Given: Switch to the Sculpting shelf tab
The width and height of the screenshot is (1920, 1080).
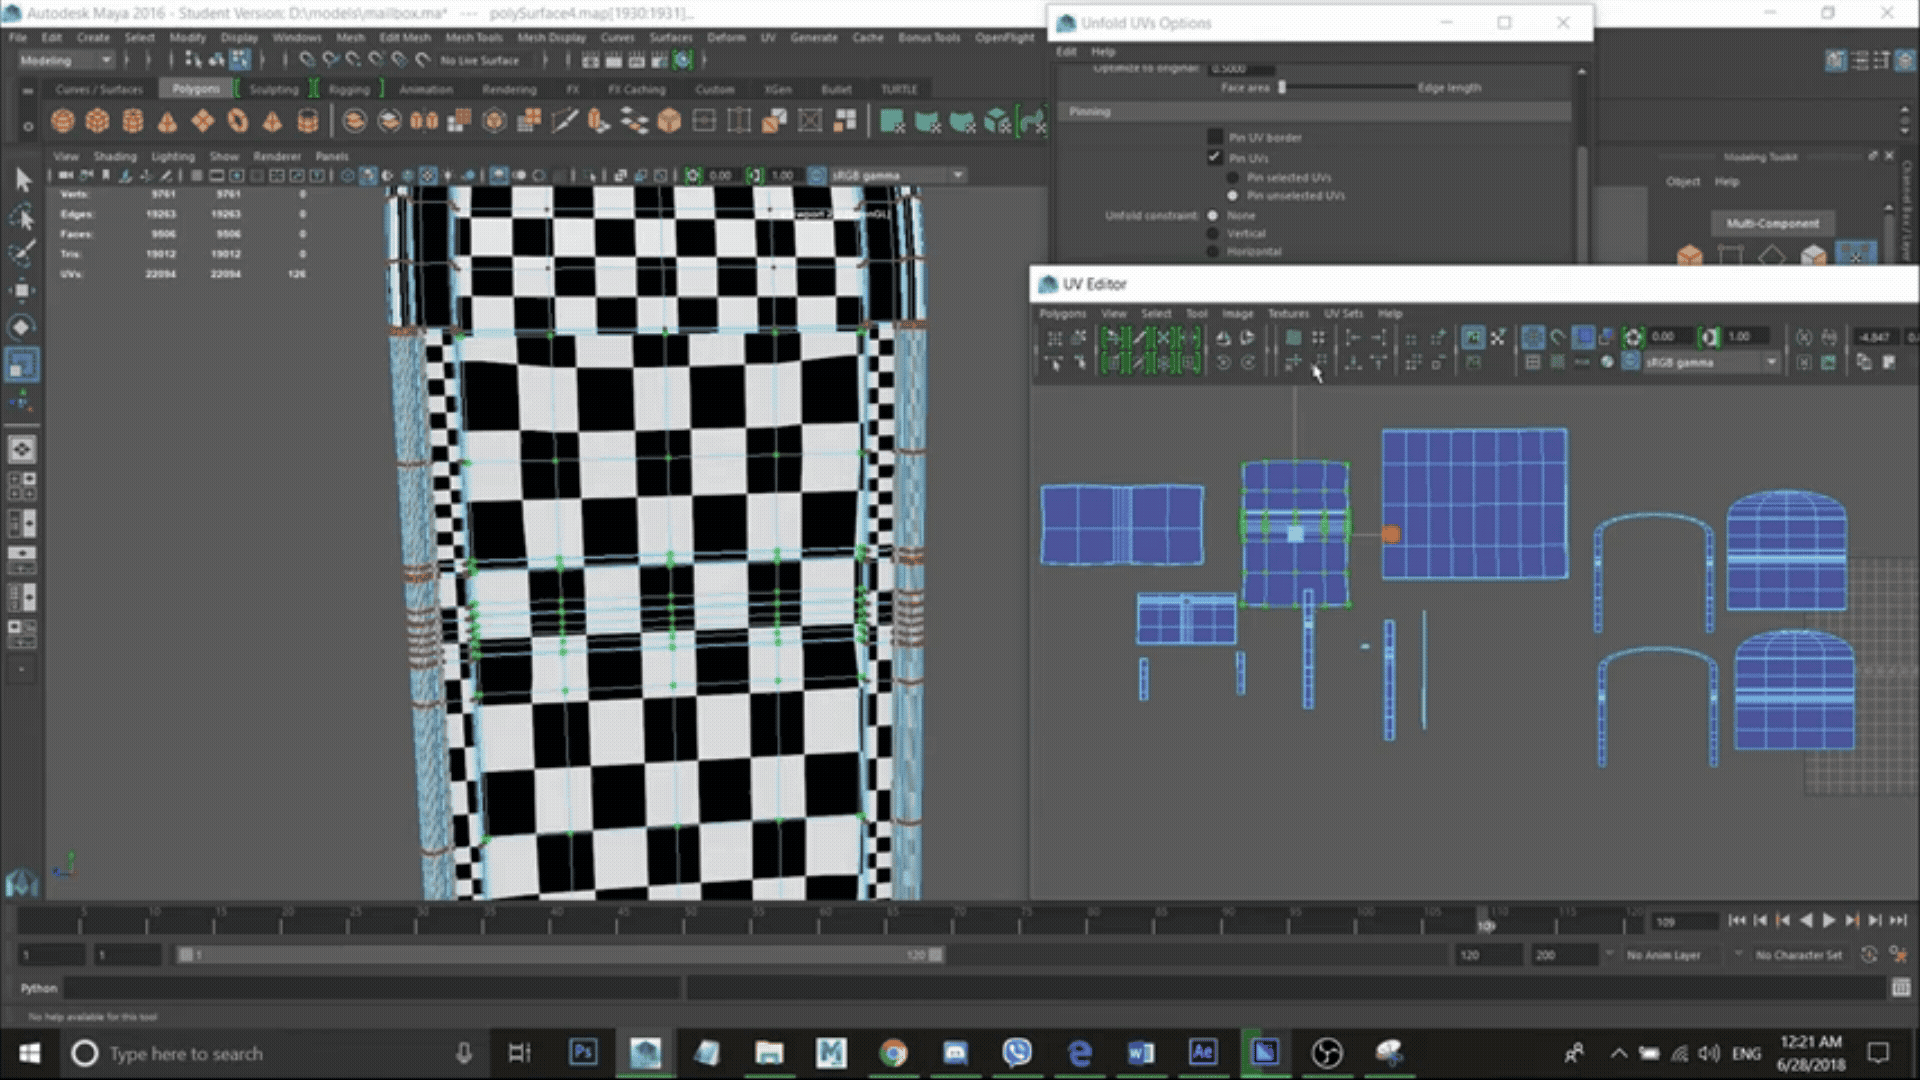Looking at the screenshot, I should point(274,89).
